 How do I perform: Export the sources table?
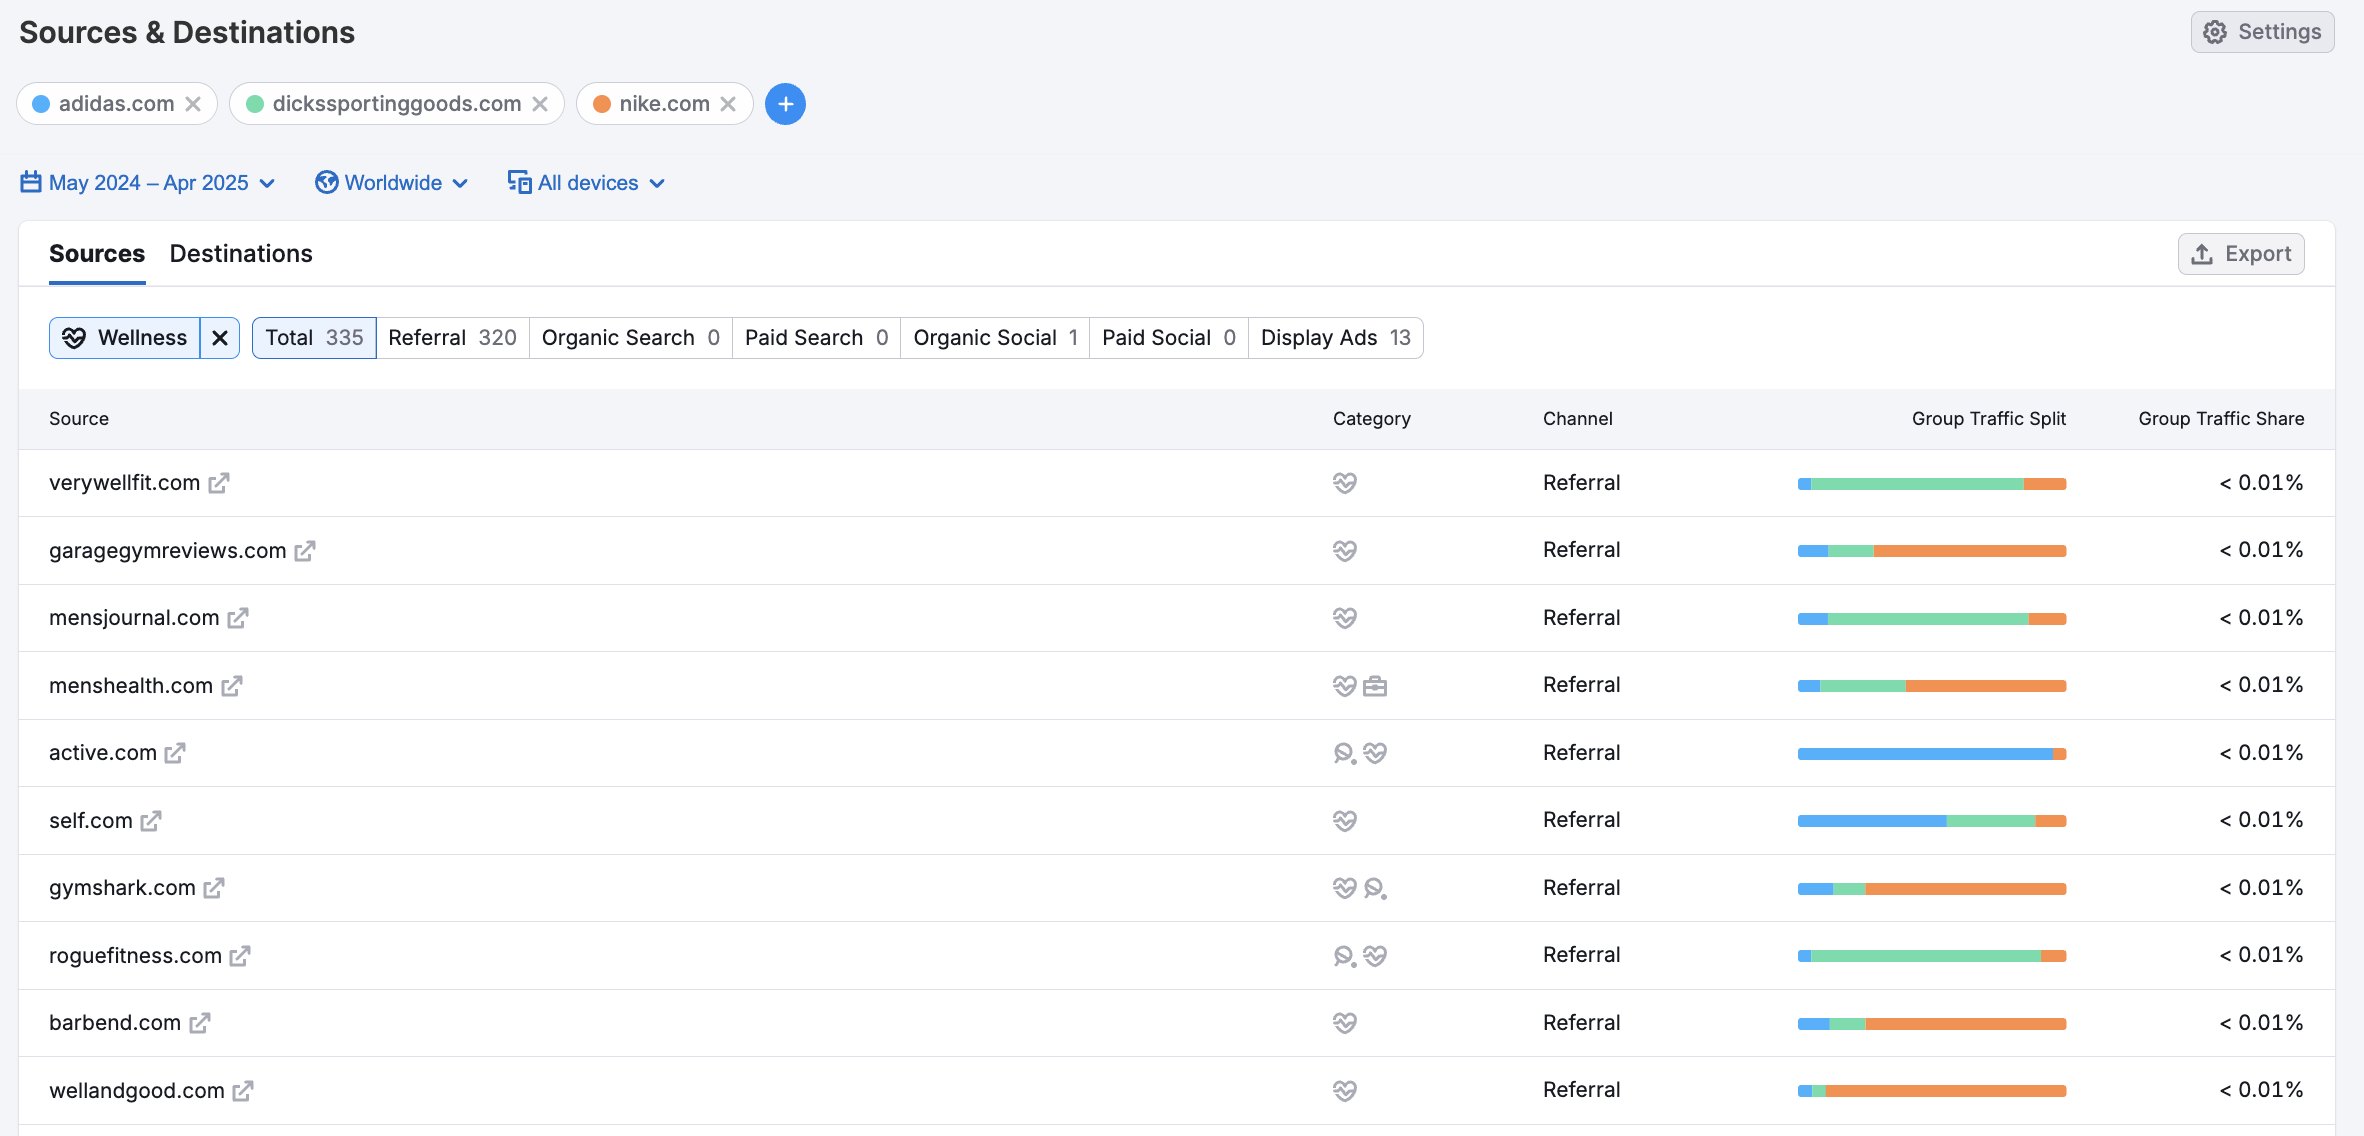click(2241, 254)
